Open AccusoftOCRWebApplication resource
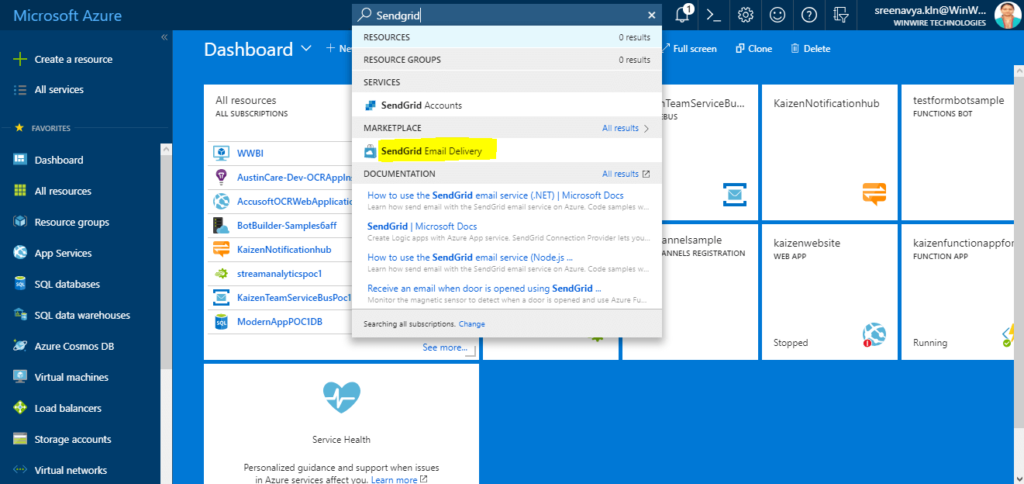Screen dimensions: 1024x484 [294, 202]
